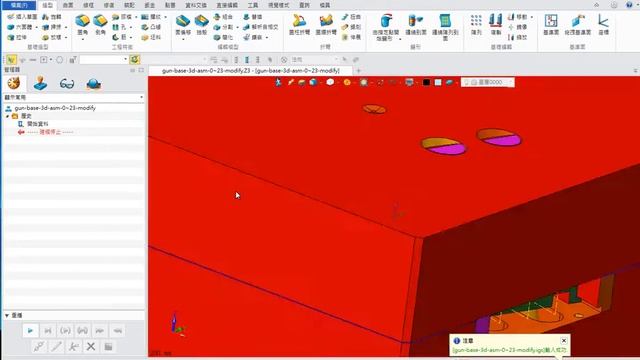
Task: Open the View Manager glasses tab
Action: (x=67, y=84)
